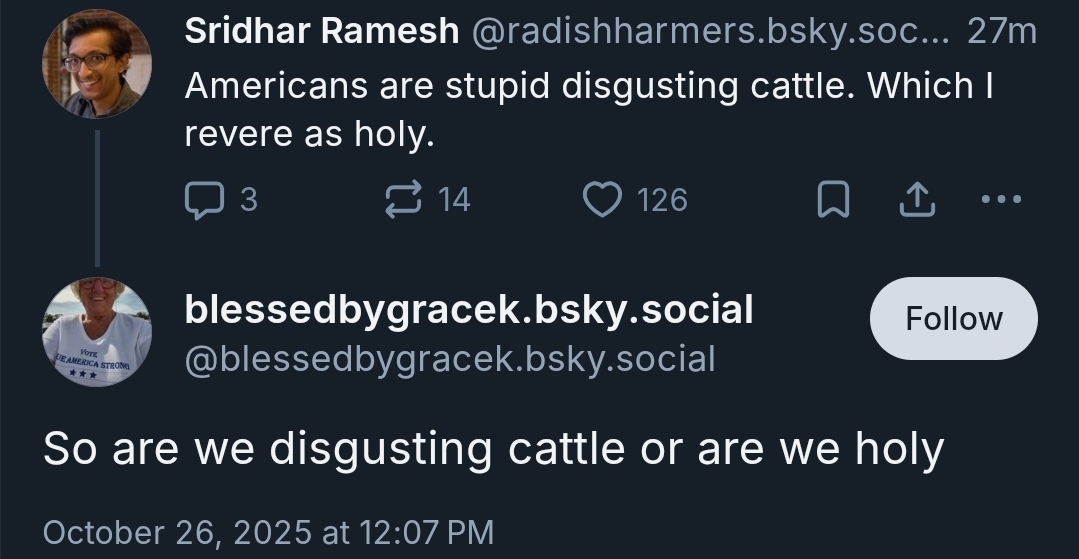1079x559 pixels.
Task: Open the three-dot more options menu
Action: 1001,199
